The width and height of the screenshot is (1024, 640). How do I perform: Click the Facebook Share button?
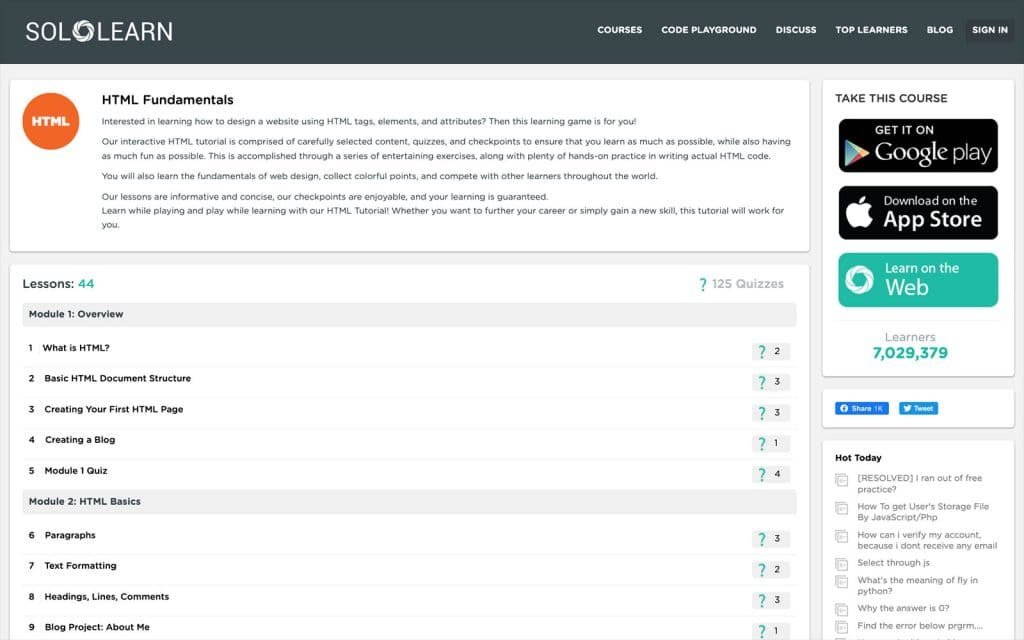click(x=860, y=407)
